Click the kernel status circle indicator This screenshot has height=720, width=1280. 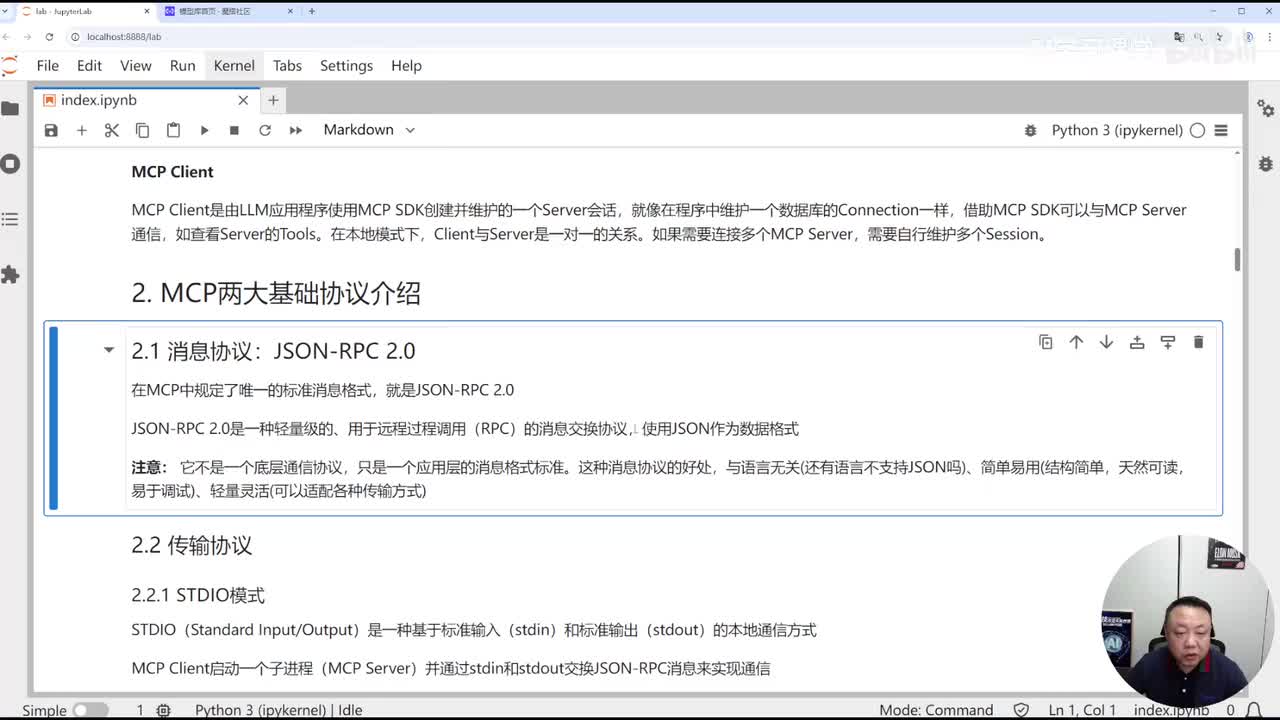[x=1197, y=130]
